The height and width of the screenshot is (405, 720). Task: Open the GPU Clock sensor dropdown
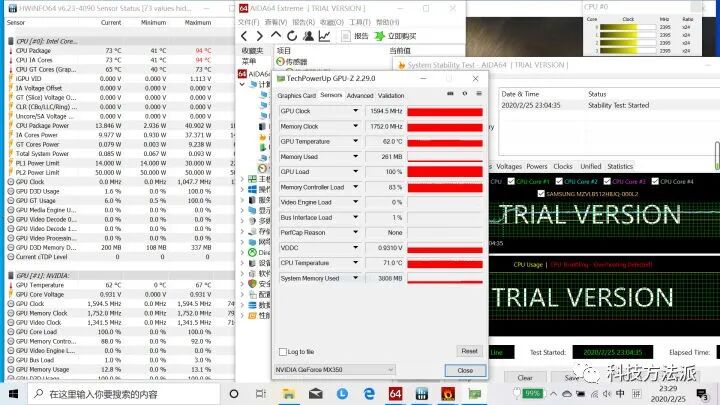(x=355, y=111)
